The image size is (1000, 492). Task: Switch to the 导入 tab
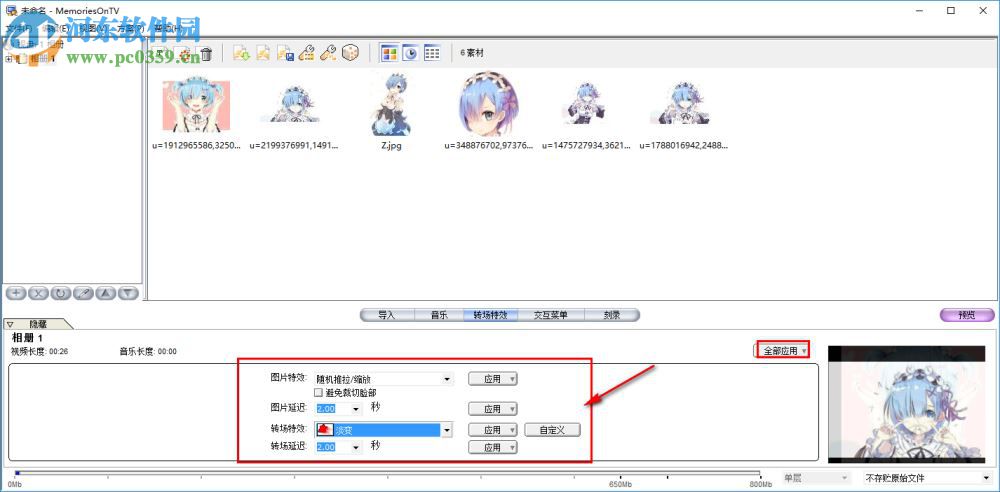click(387, 315)
